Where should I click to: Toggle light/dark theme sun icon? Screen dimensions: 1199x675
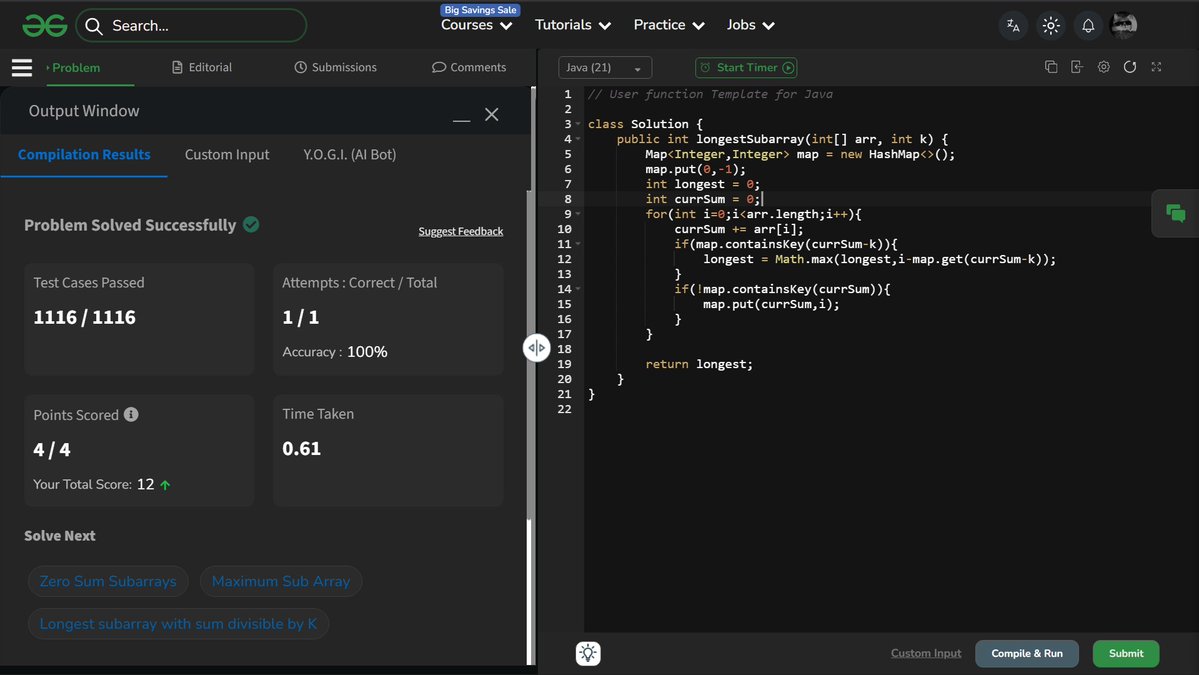(1051, 25)
